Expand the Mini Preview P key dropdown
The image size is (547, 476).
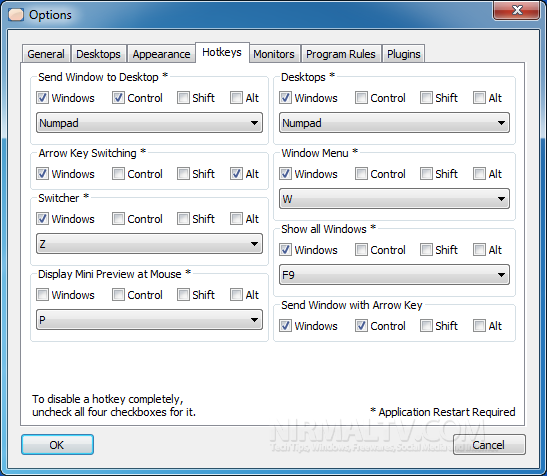click(x=149, y=320)
